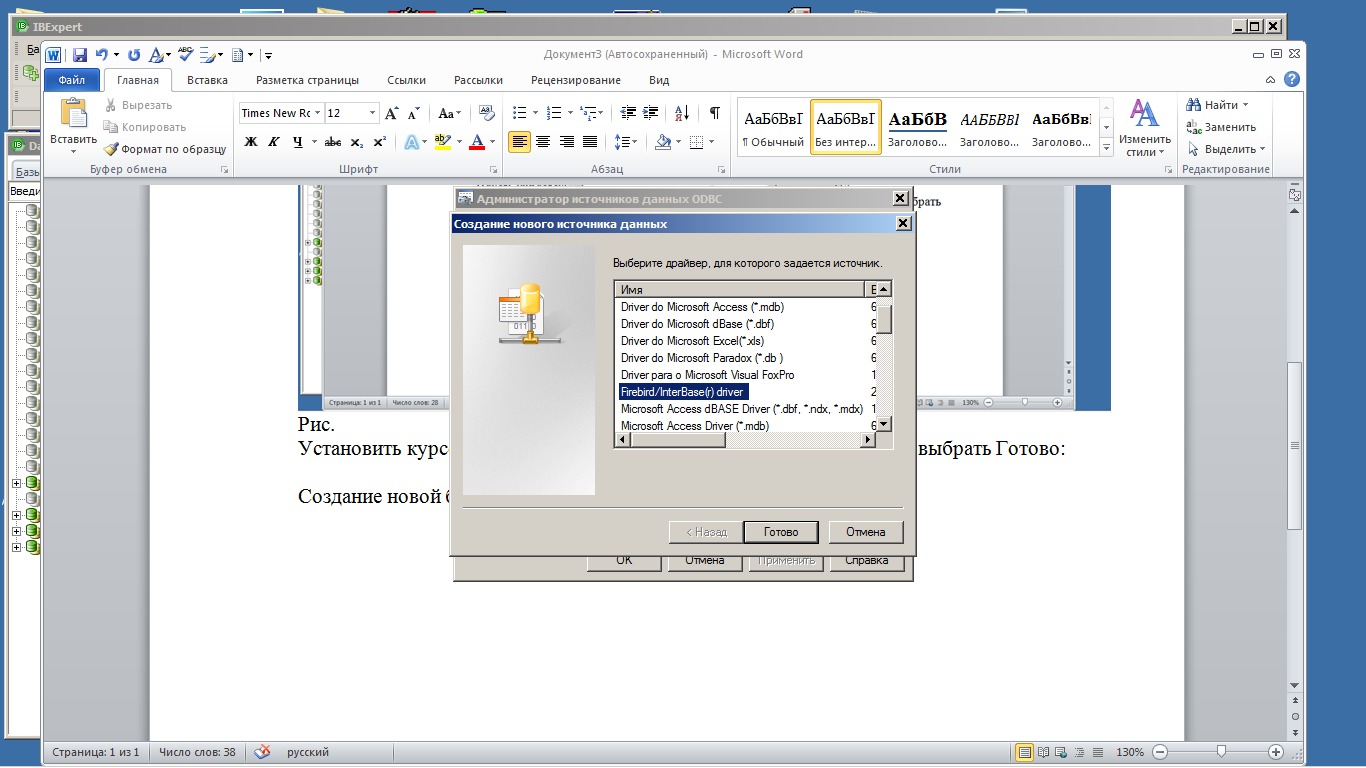
Task: Switch to the Вид ribbon tab
Action: [x=659, y=80]
